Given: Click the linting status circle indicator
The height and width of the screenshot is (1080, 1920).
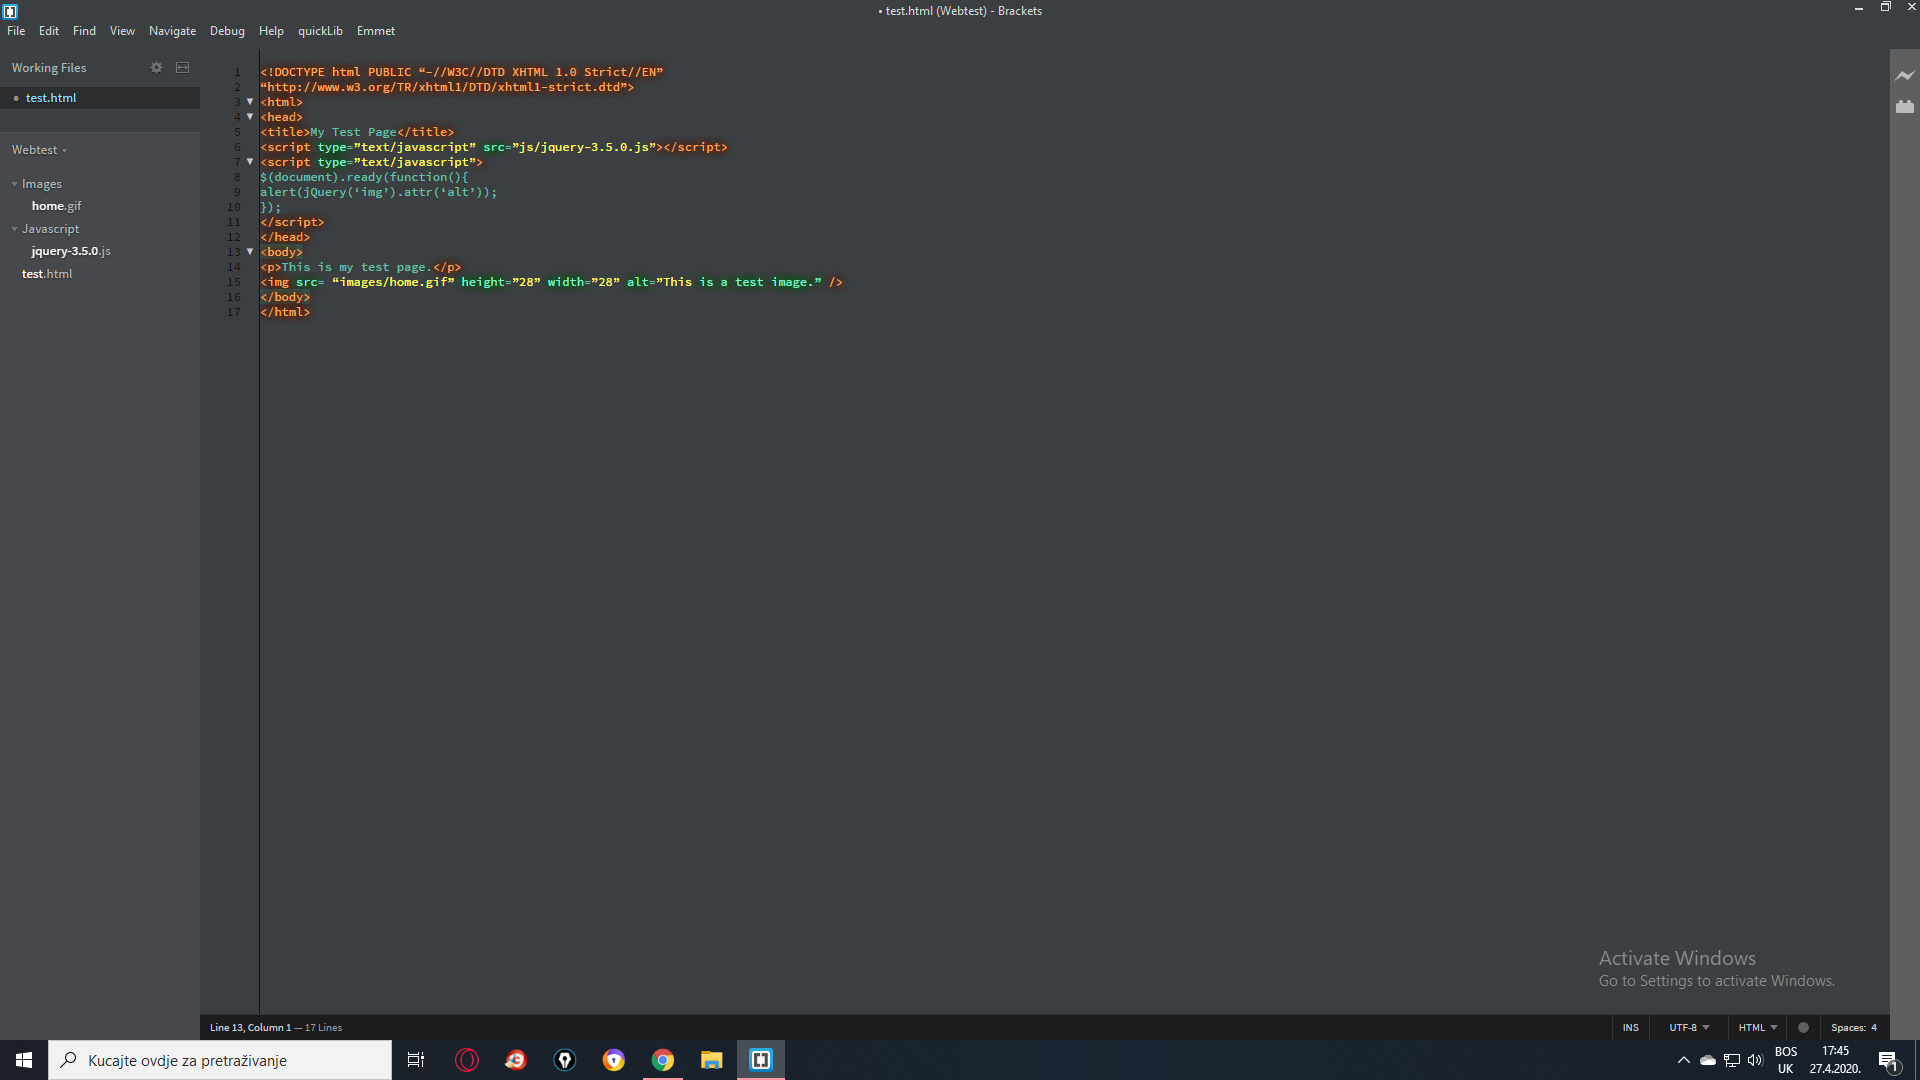Looking at the screenshot, I should 1803,1027.
